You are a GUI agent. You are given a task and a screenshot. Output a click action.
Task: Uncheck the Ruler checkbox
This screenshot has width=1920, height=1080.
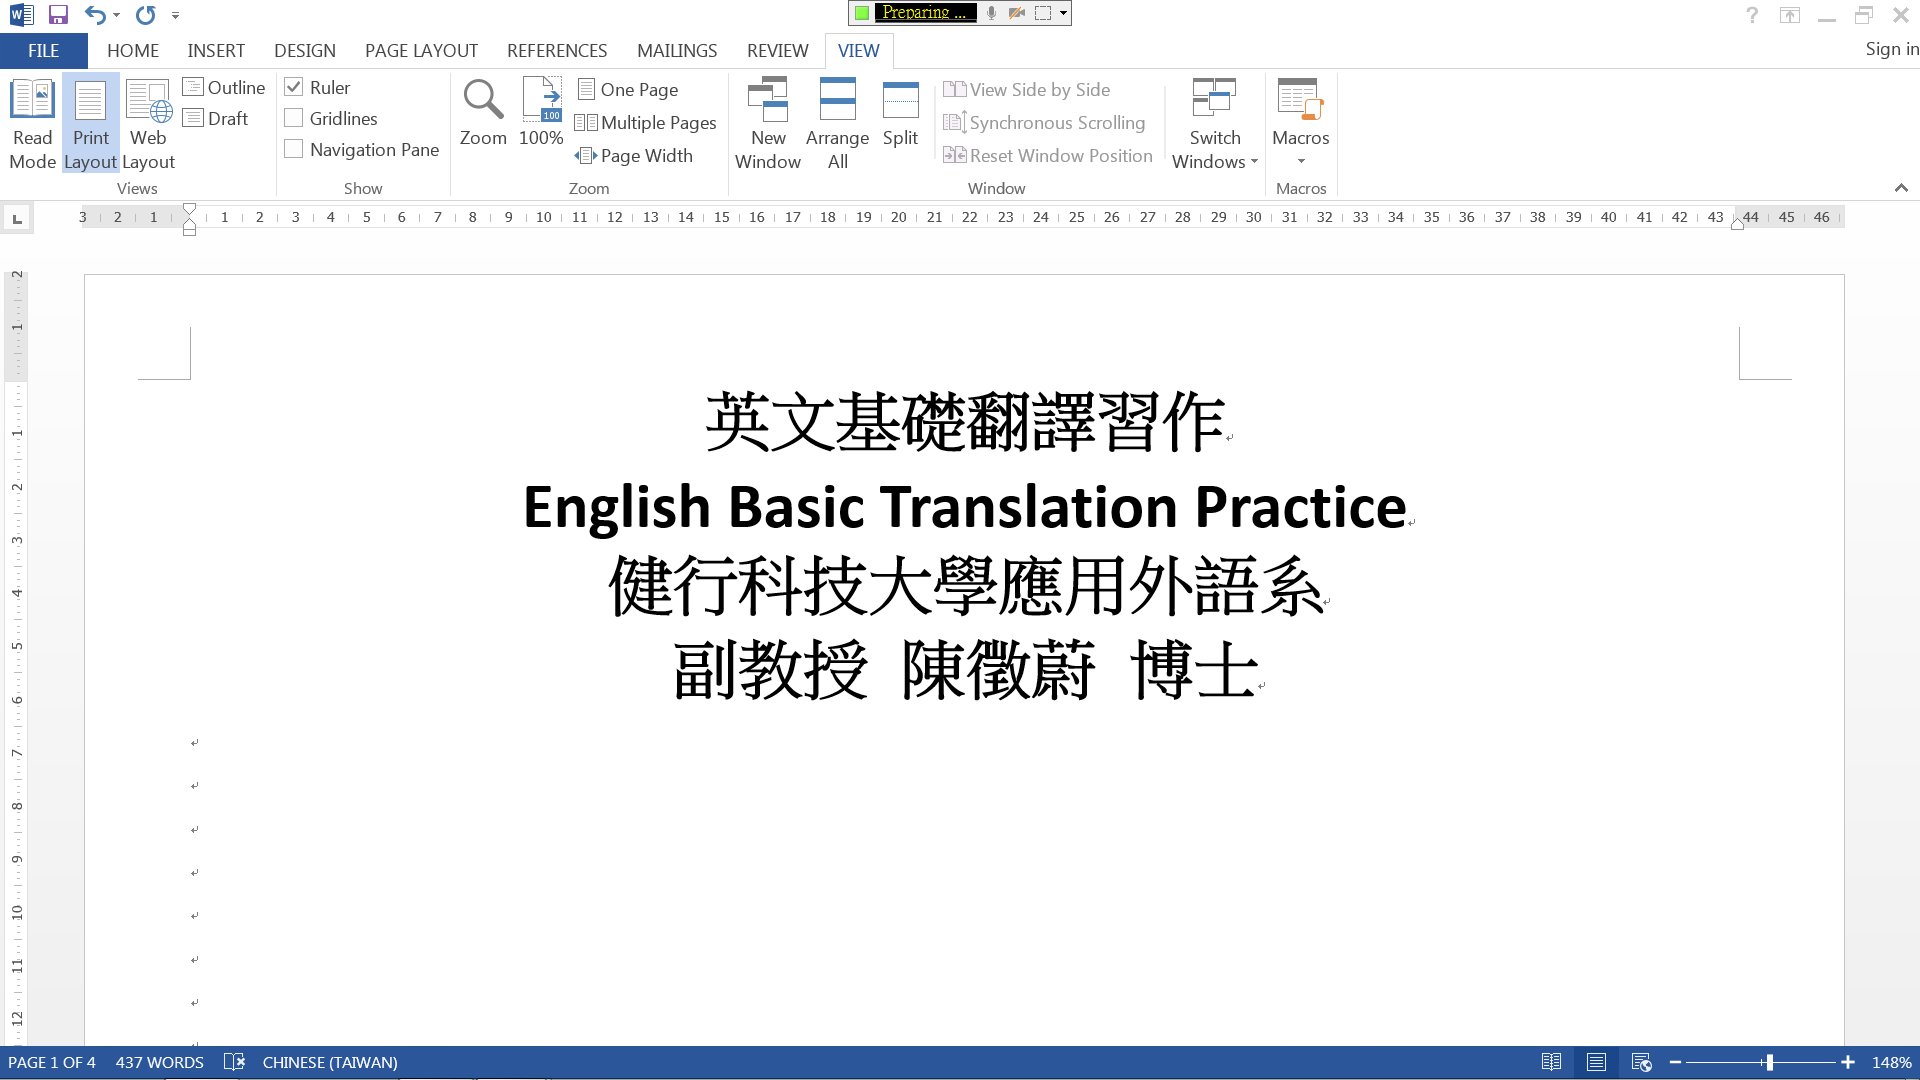tap(294, 87)
